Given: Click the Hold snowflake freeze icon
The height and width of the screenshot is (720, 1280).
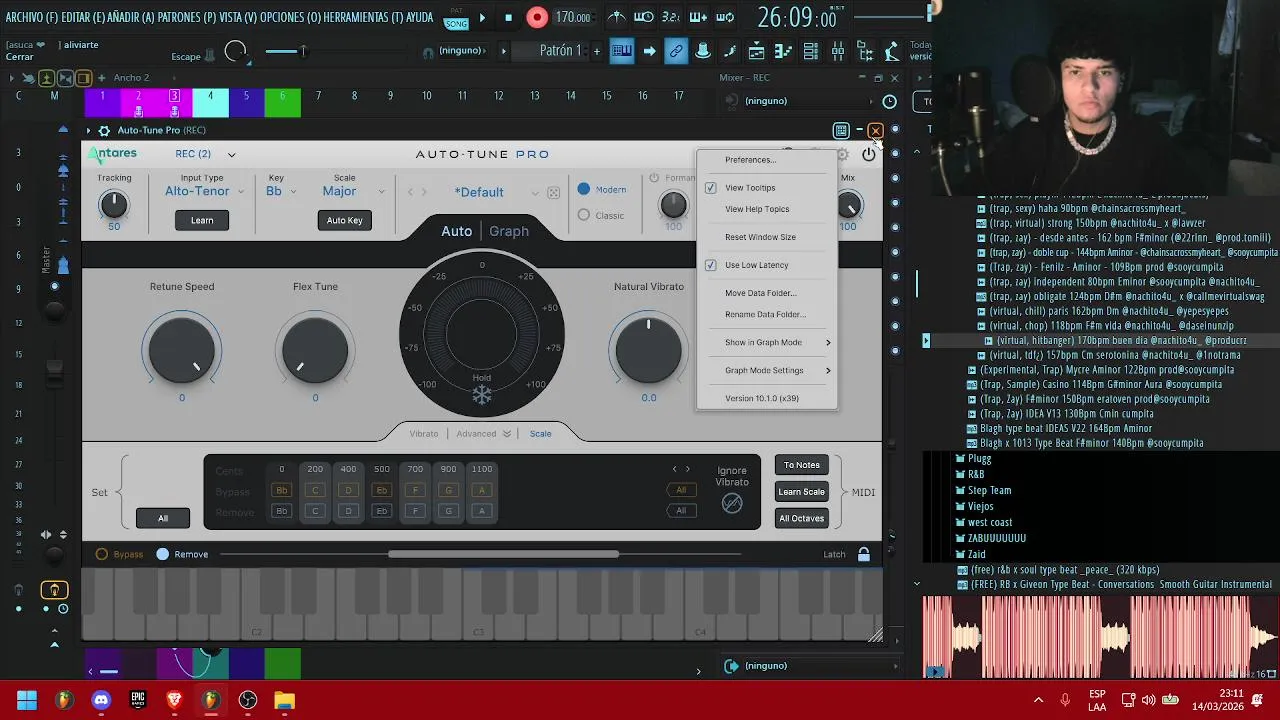Looking at the screenshot, I should [x=482, y=396].
